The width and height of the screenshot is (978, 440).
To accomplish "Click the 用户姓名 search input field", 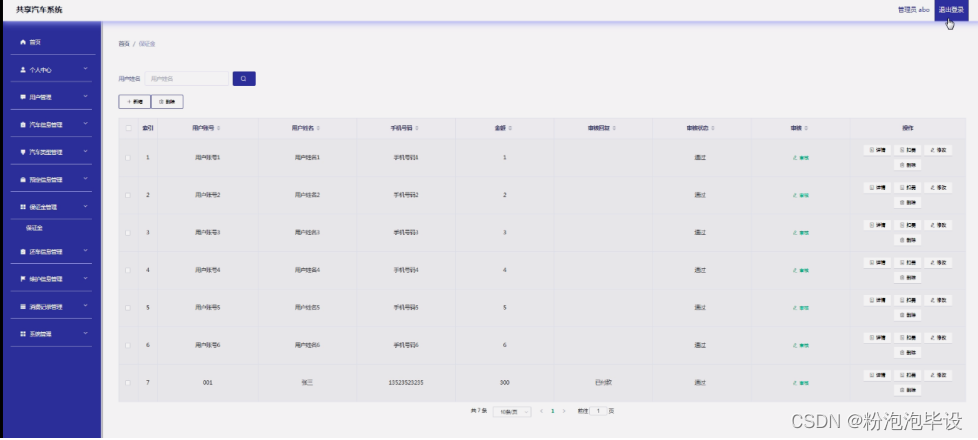I will point(187,79).
